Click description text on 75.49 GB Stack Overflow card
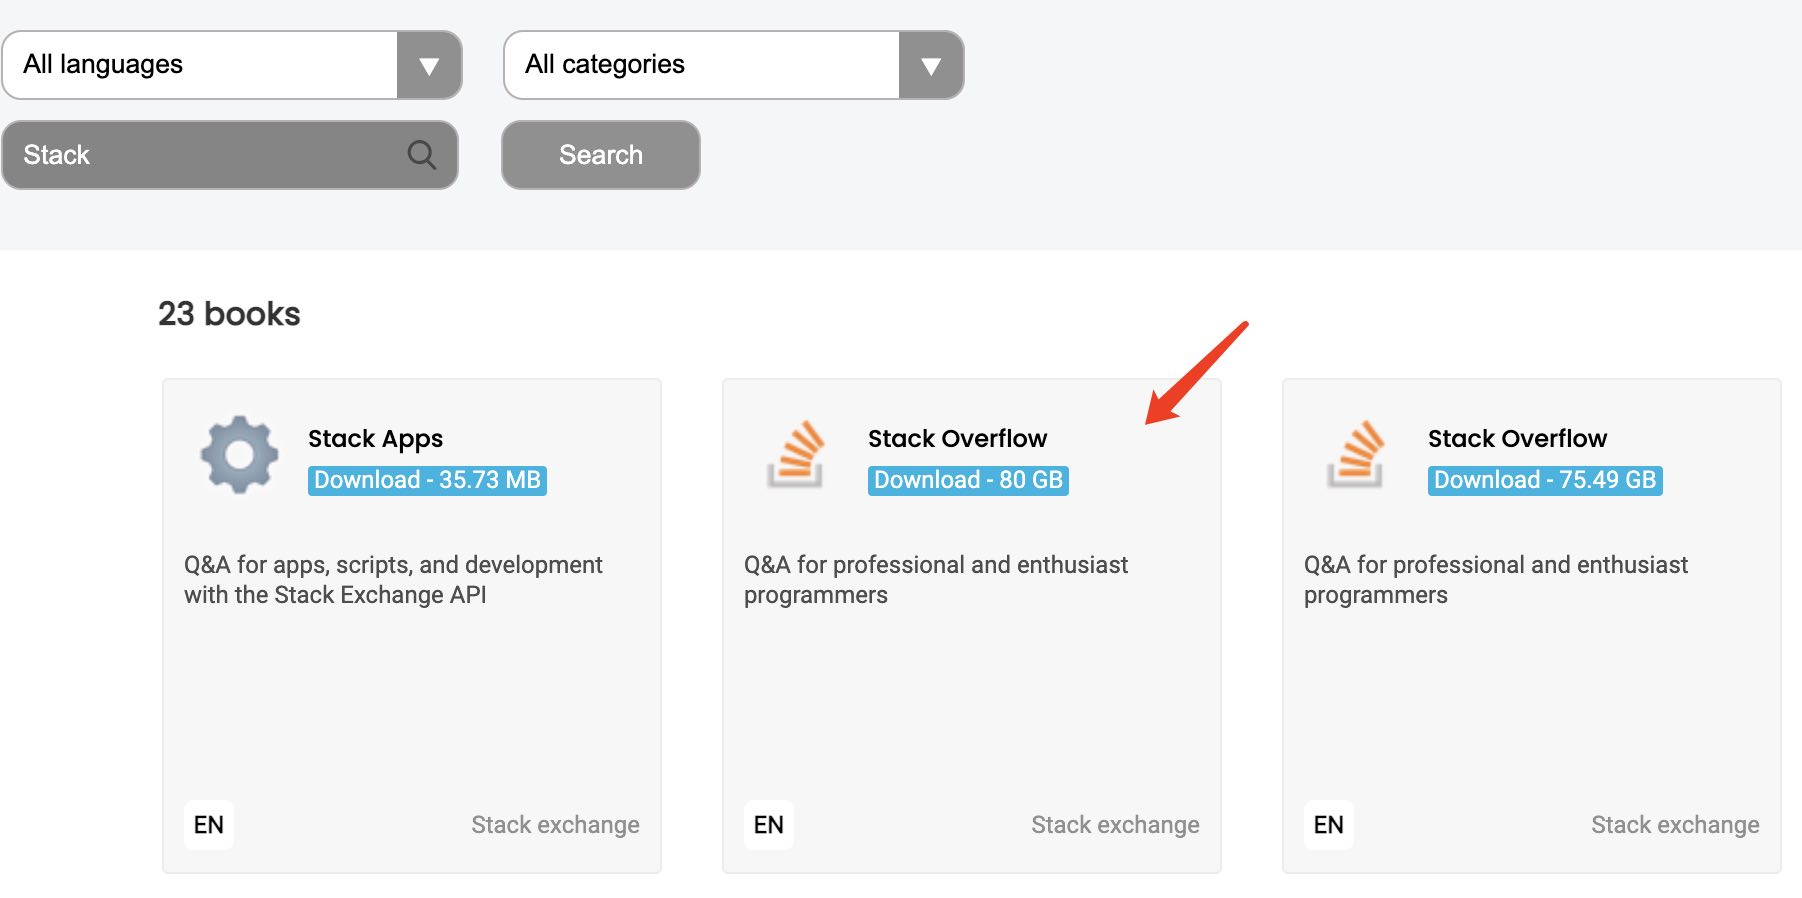1802x898 pixels. 1496,580
